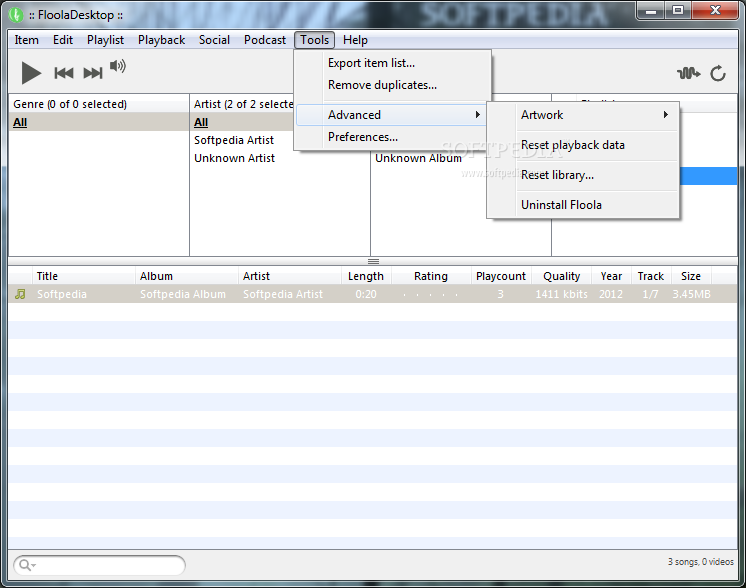
Task: Skip to the previous track
Action: [x=64, y=73]
